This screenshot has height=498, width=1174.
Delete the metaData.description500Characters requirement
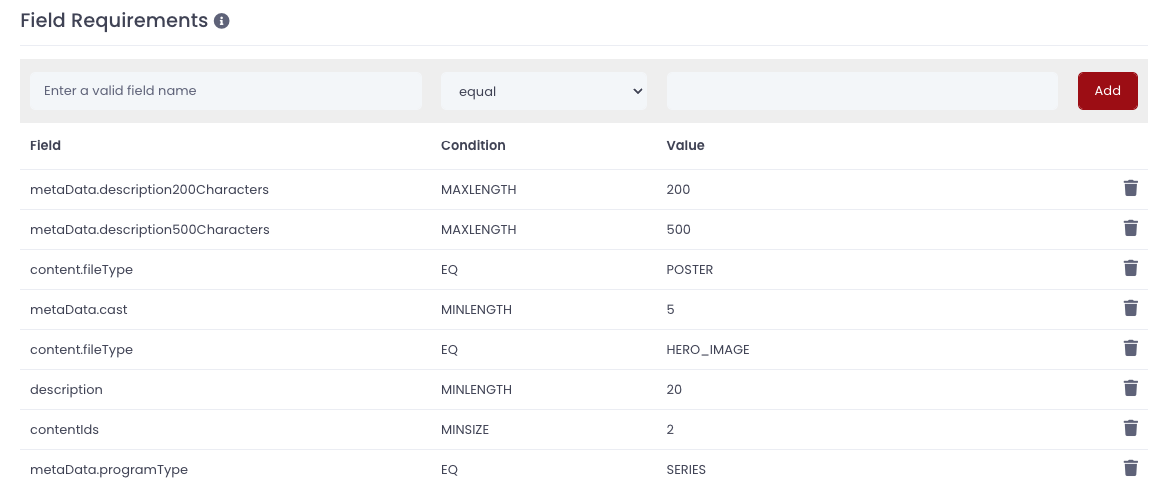point(1131,228)
